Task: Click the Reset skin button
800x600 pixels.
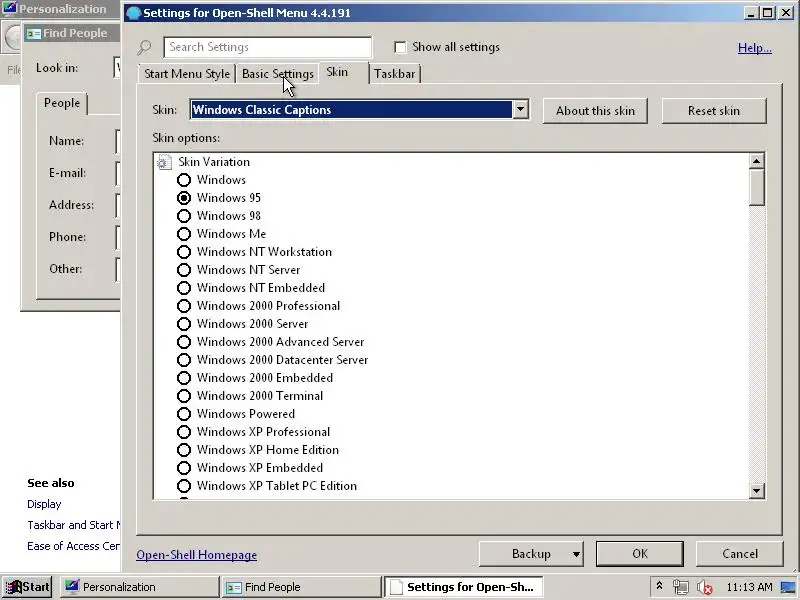Action: (714, 111)
